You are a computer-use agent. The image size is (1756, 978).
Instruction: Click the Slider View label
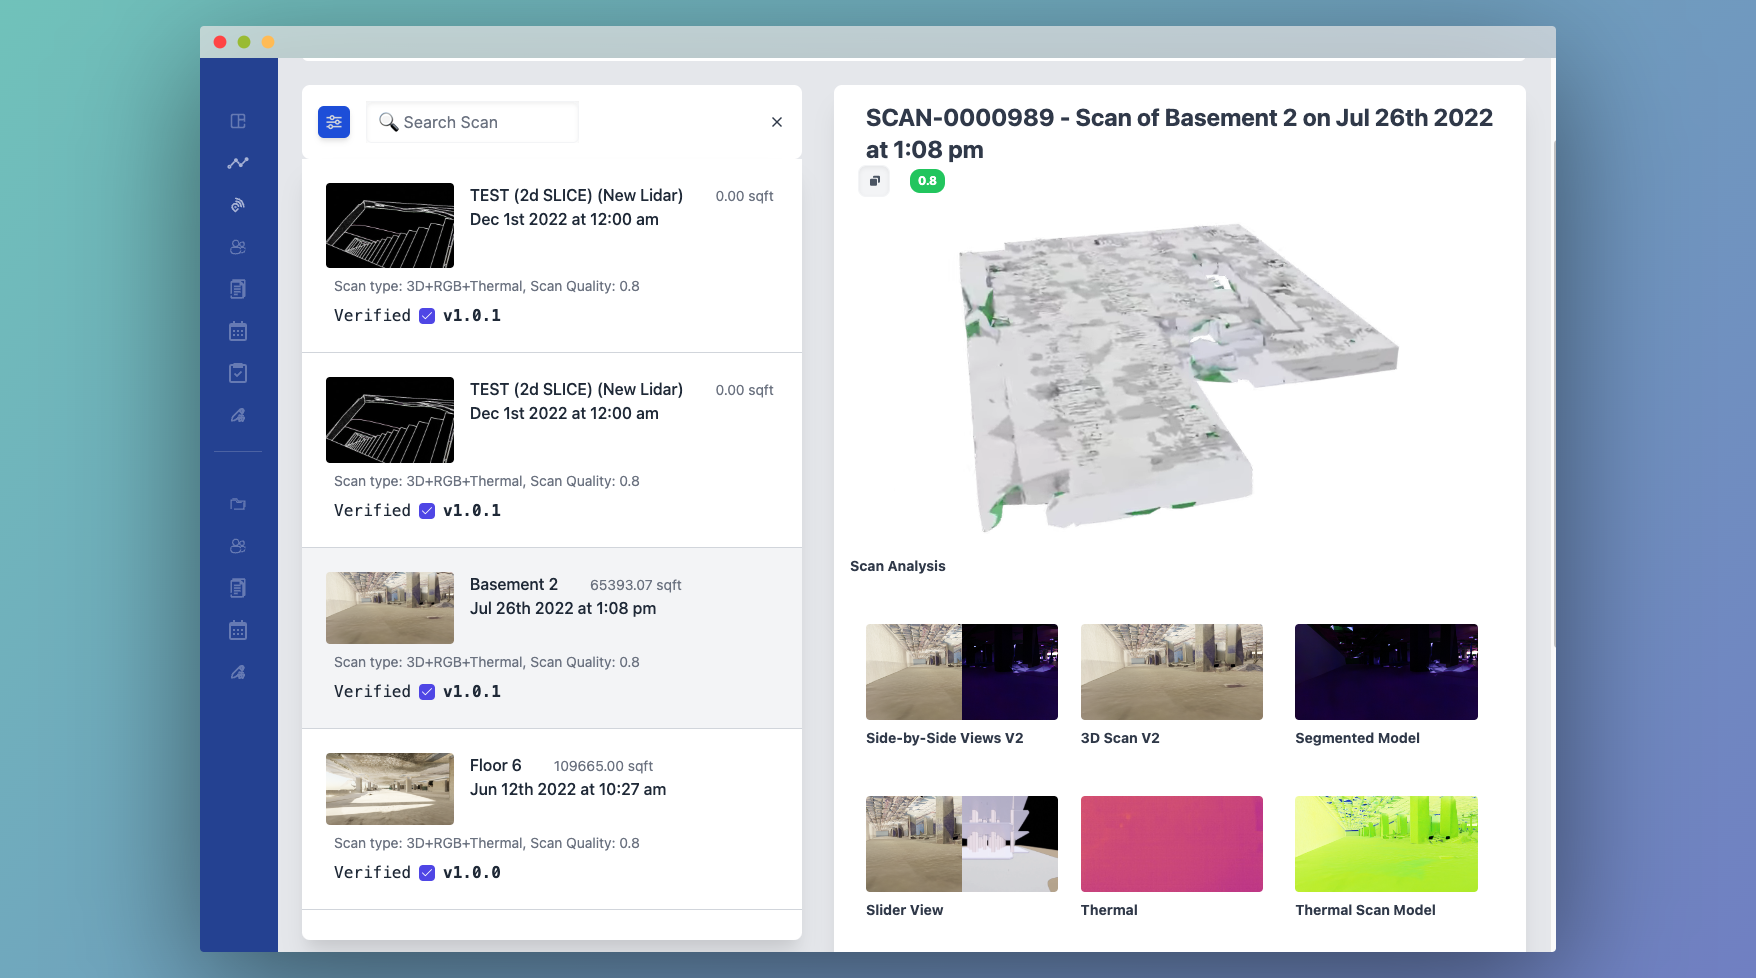point(905,910)
